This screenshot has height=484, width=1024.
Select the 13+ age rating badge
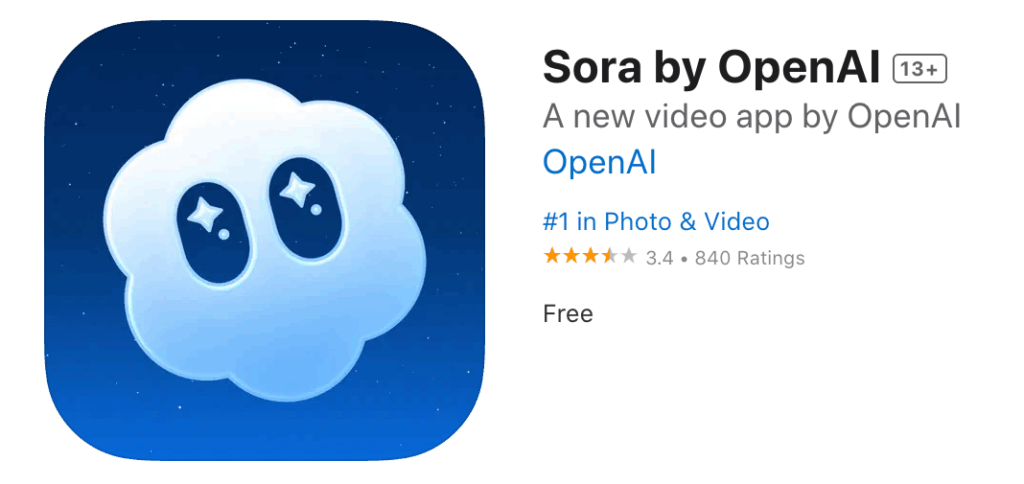(920, 68)
